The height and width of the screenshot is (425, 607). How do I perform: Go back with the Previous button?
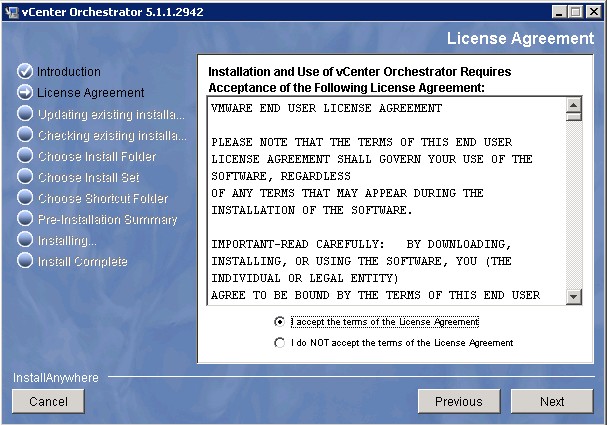pos(458,401)
